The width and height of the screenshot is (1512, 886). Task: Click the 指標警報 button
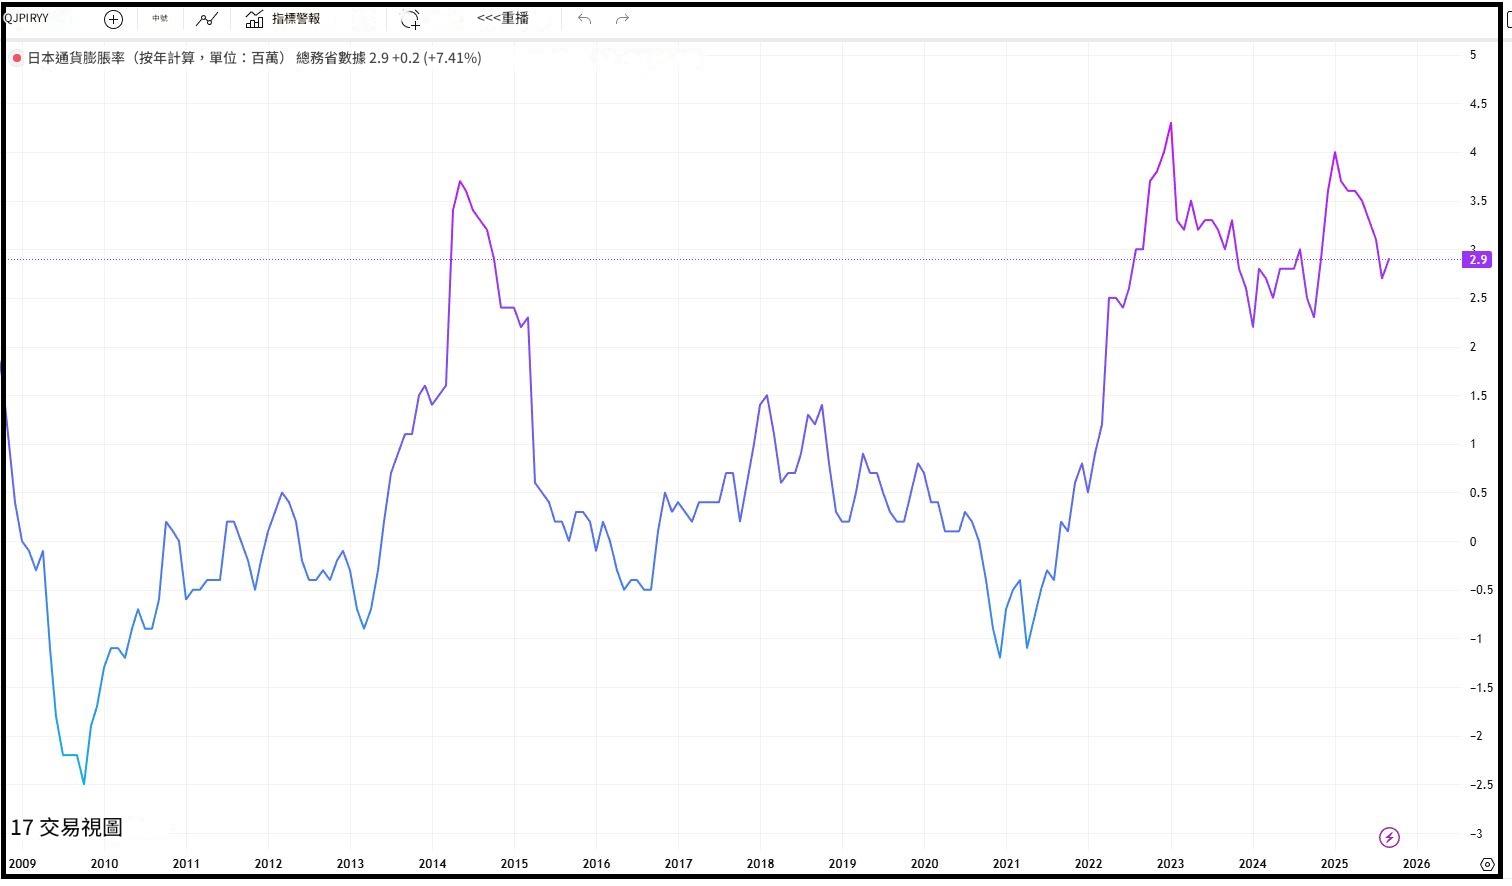point(296,19)
